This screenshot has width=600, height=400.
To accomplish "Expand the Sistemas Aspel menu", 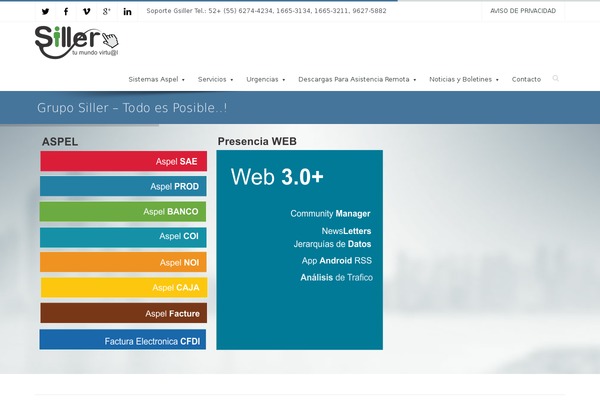I will [157, 79].
